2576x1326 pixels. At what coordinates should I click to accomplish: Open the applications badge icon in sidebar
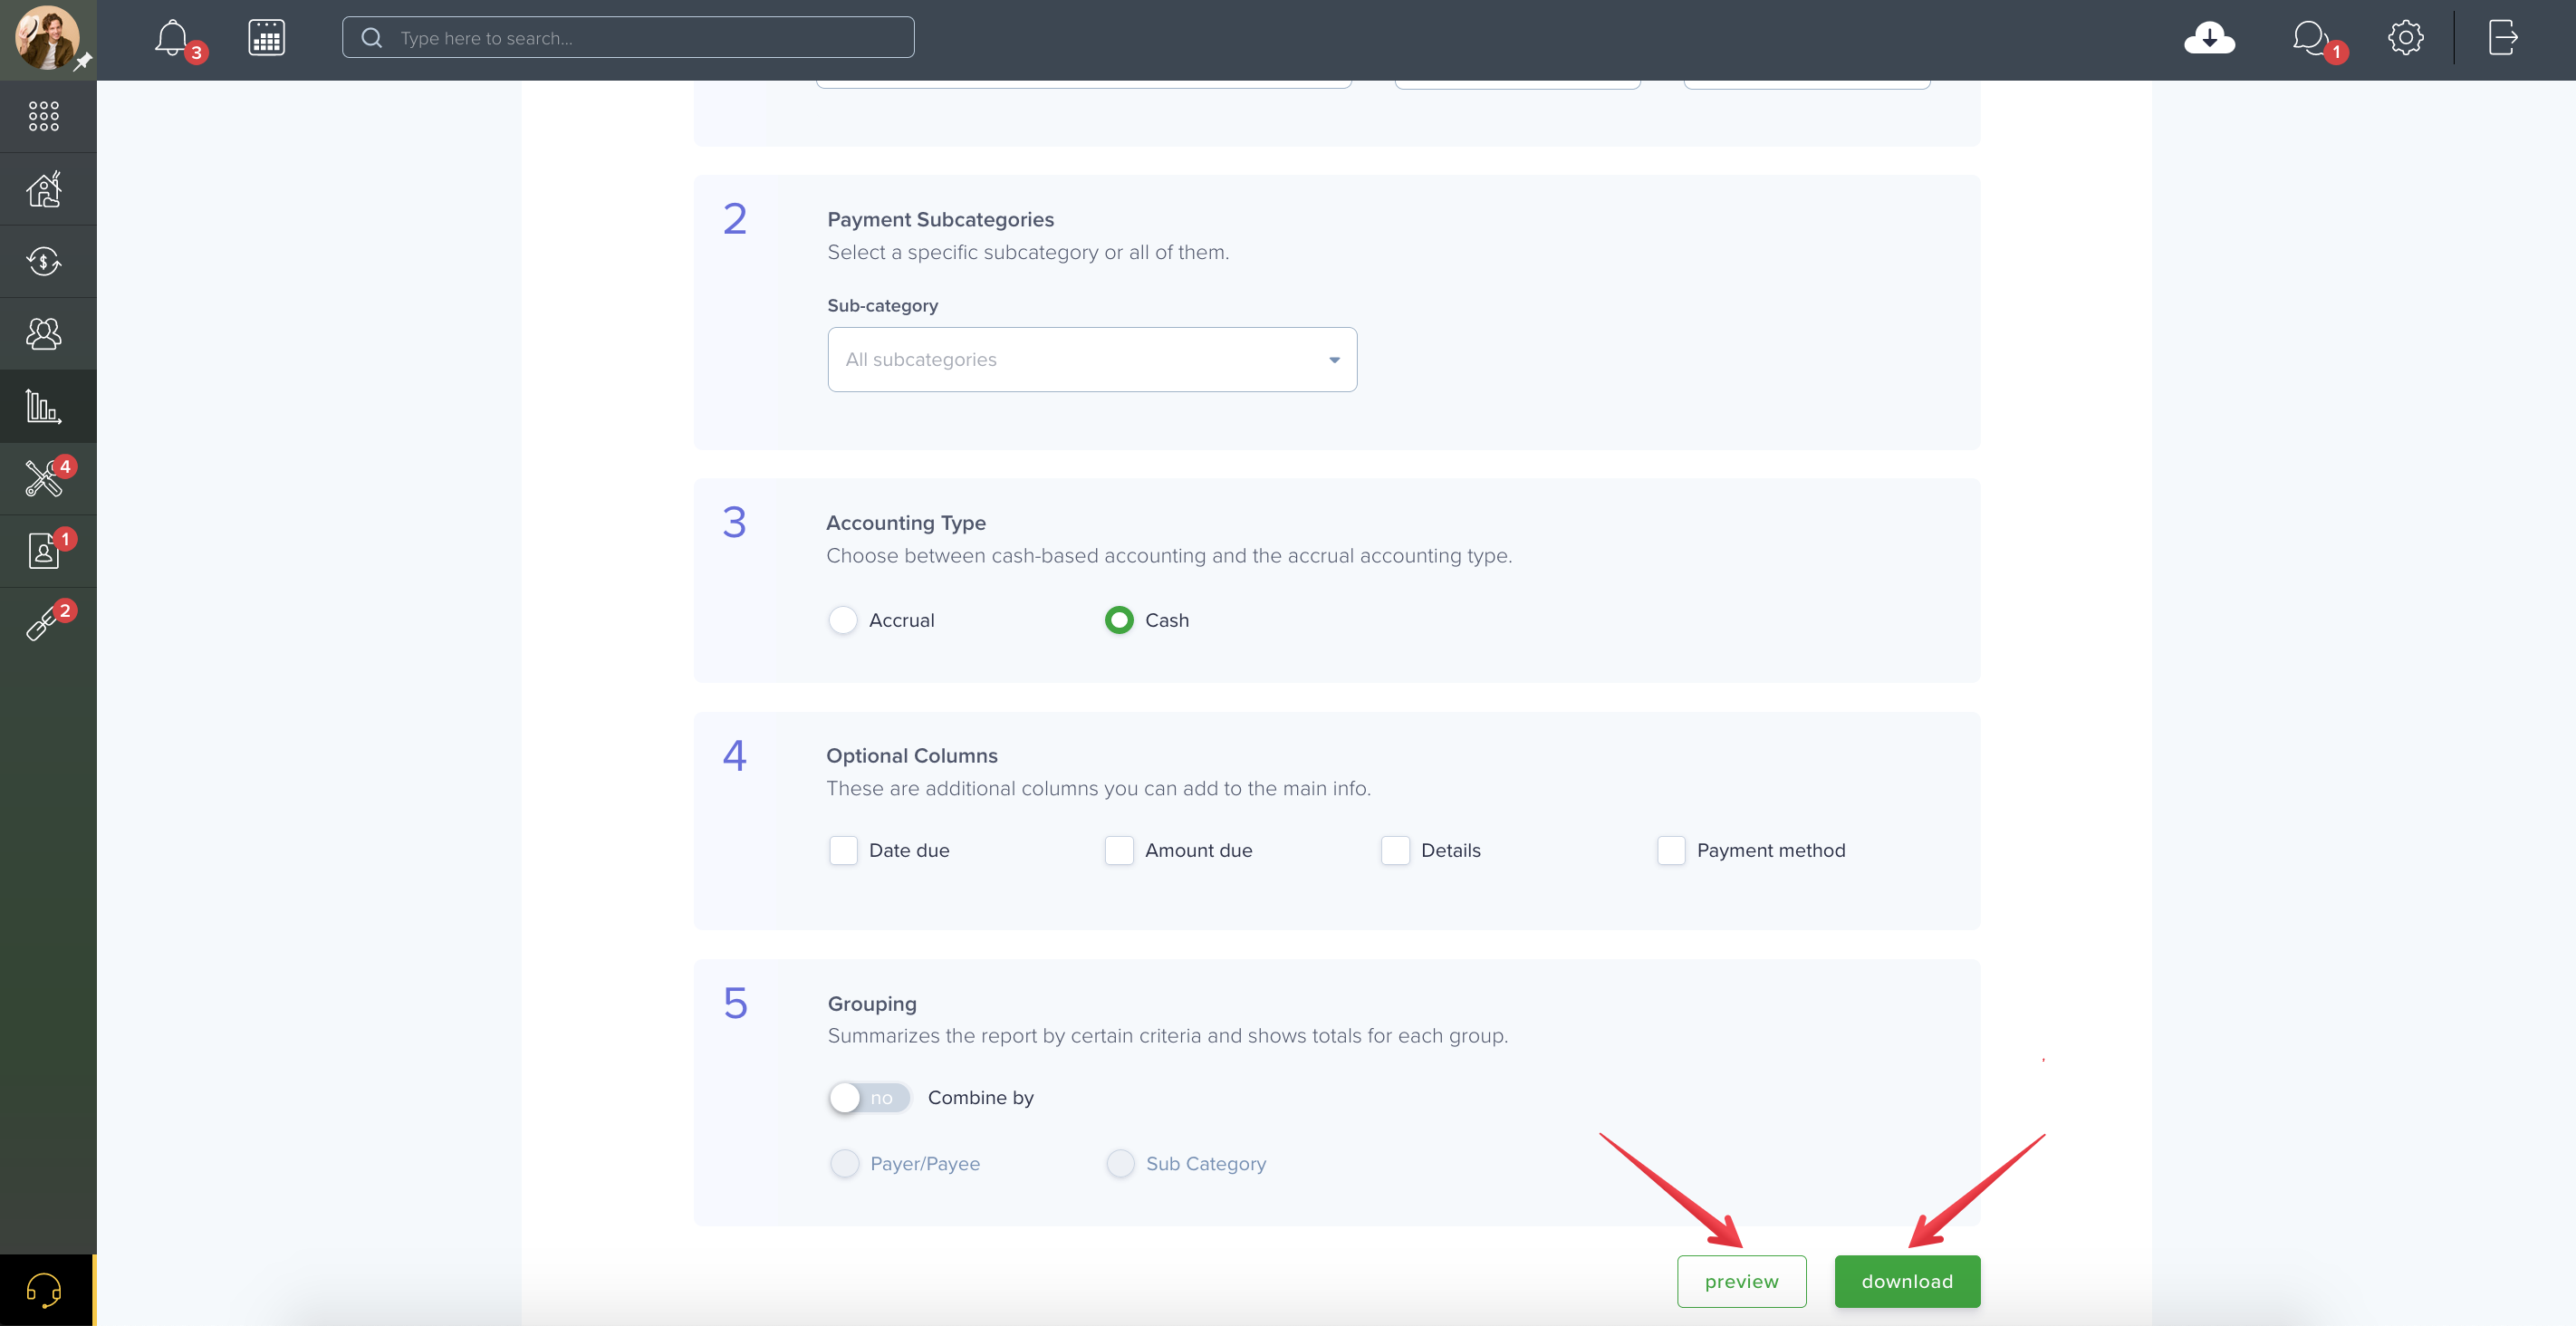click(44, 551)
